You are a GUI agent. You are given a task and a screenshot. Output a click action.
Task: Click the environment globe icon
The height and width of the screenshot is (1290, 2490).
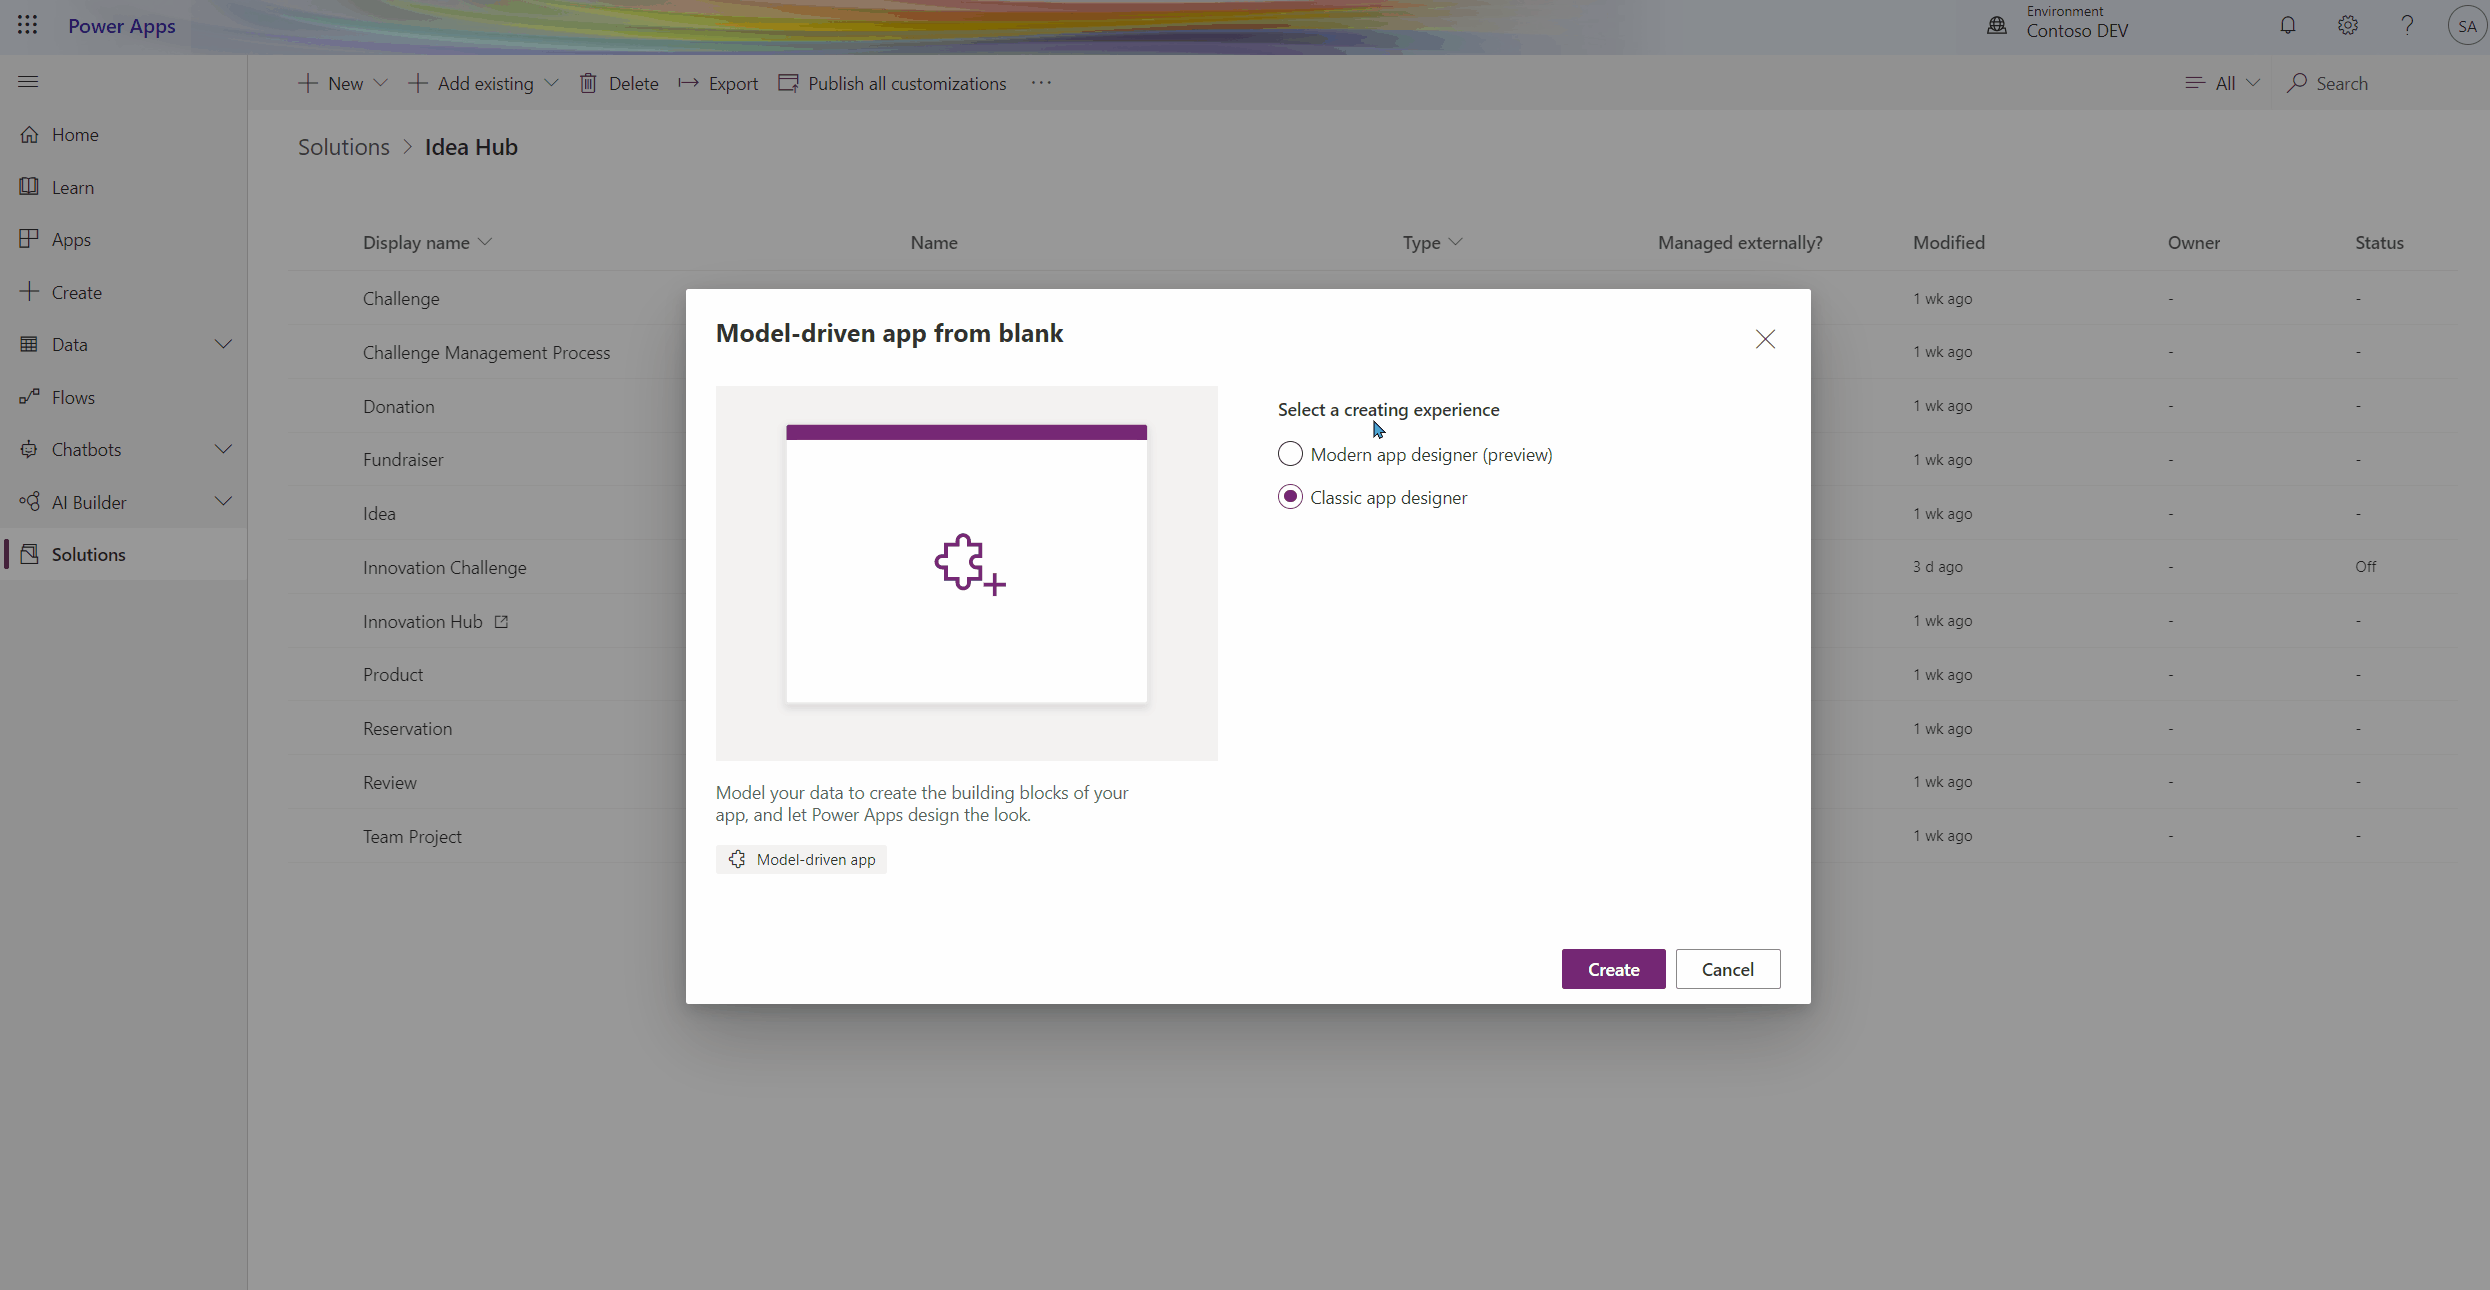coord(1997,26)
